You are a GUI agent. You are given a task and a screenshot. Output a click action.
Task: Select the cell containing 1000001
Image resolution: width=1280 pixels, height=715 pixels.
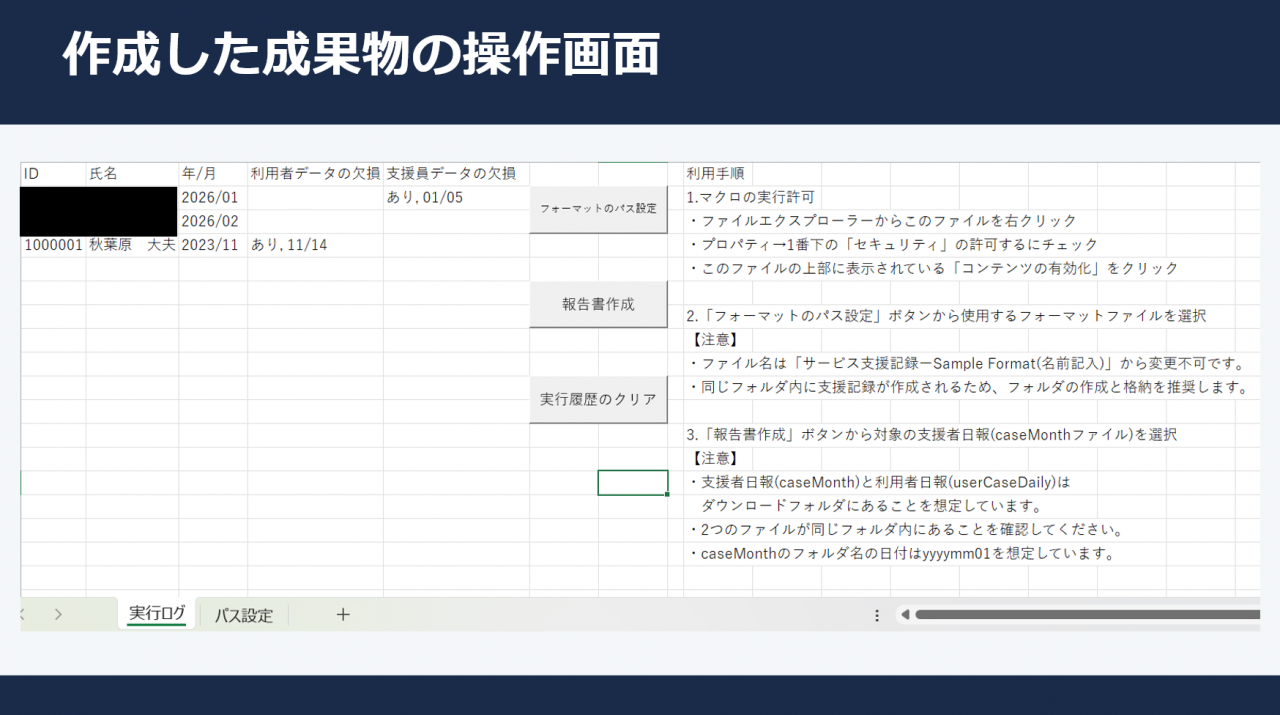tap(53, 245)
